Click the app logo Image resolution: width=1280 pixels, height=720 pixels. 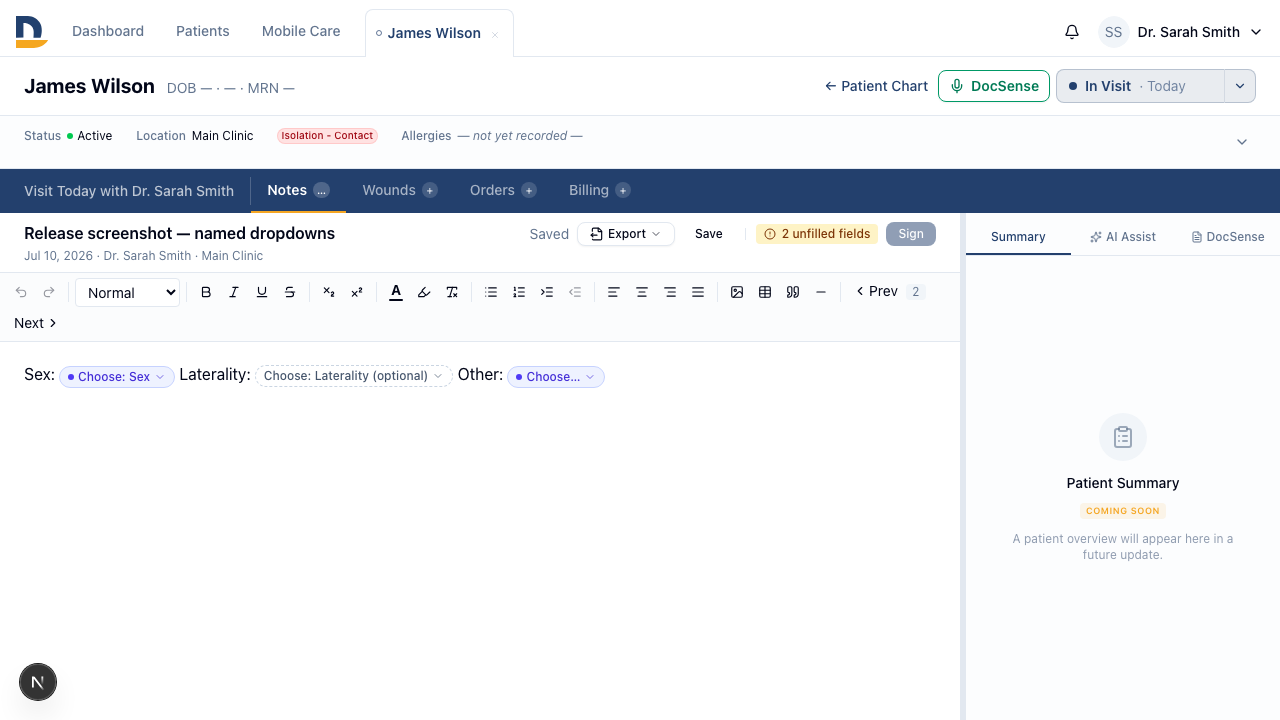pos(31,32)
